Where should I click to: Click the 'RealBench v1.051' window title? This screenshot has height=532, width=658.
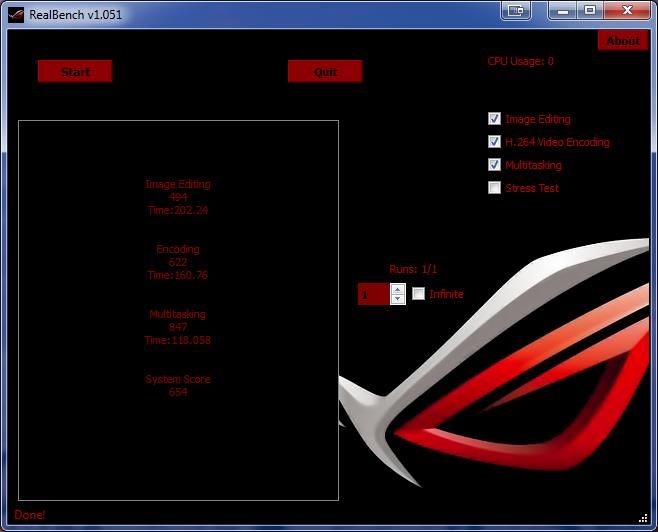76,15
